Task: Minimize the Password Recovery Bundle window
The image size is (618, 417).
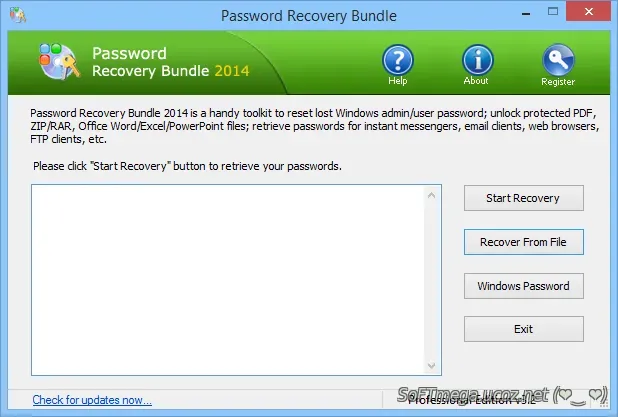Action: (526, 13)
